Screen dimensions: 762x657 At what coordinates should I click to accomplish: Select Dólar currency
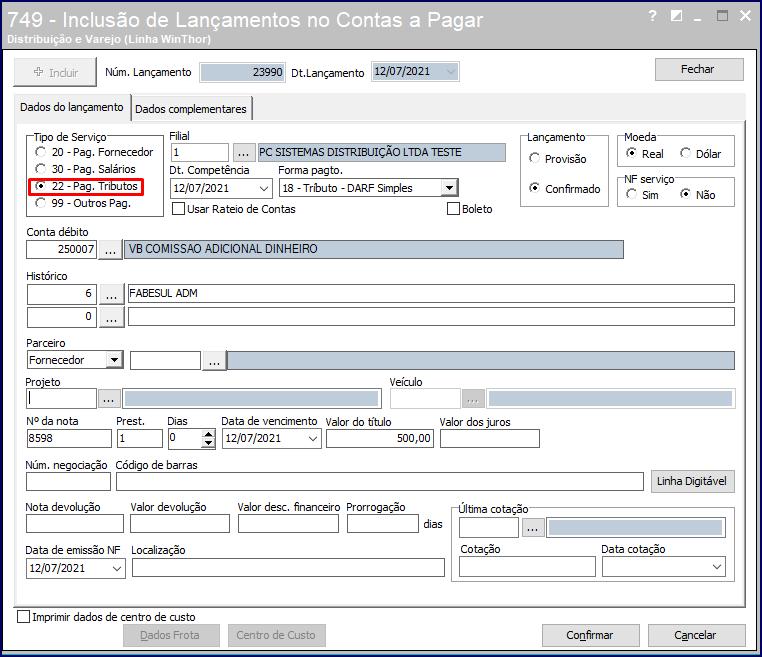coord(700,154)
